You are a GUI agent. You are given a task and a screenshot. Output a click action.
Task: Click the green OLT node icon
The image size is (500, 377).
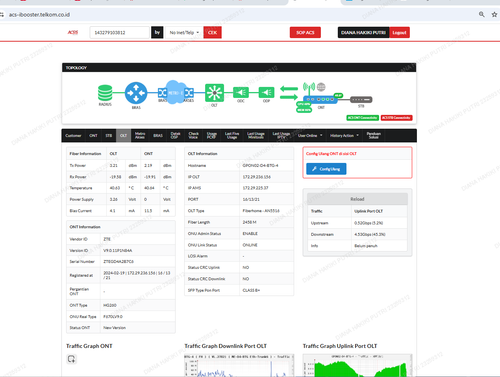tap(214, 92)
